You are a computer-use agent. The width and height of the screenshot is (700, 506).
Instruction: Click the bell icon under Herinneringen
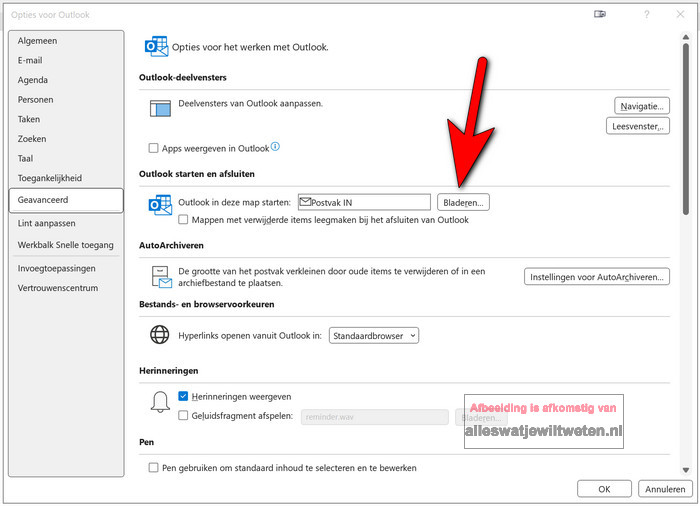click(160, 401)
